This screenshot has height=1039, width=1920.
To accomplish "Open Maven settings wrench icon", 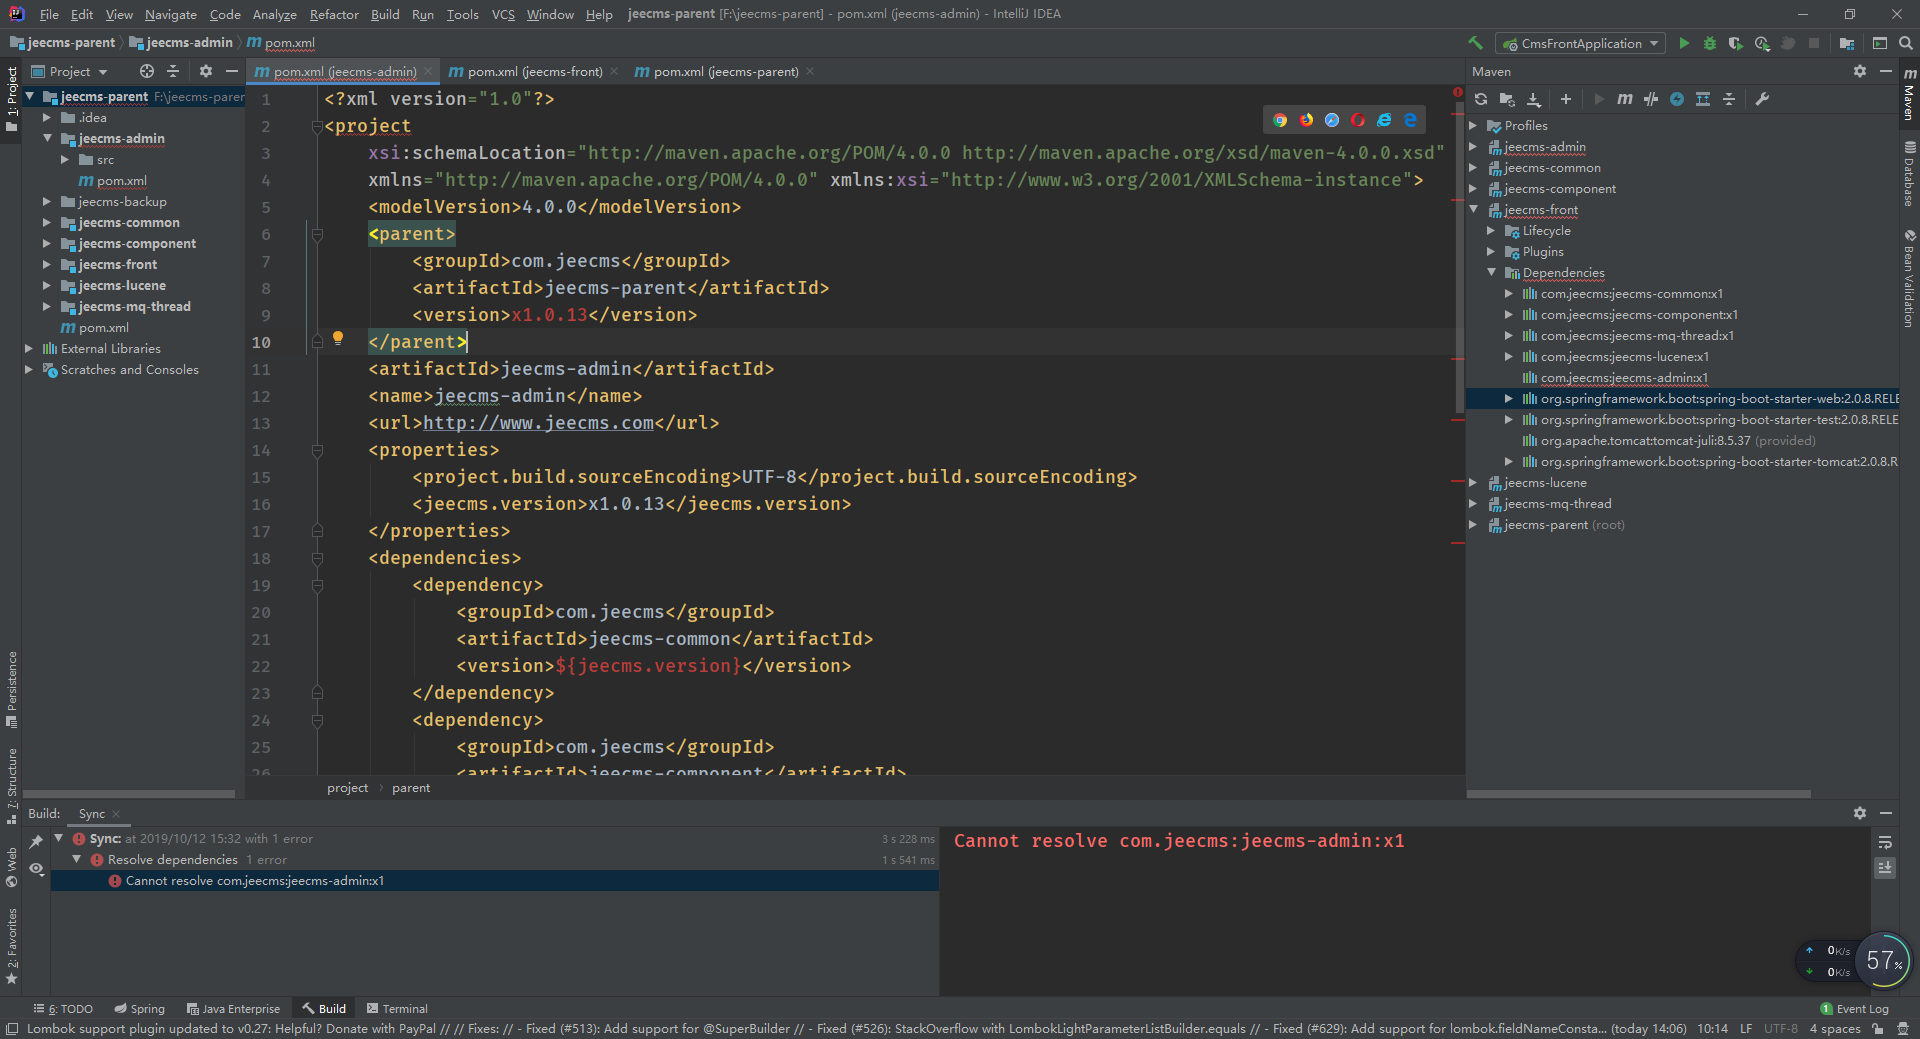I will [1762, 99].
